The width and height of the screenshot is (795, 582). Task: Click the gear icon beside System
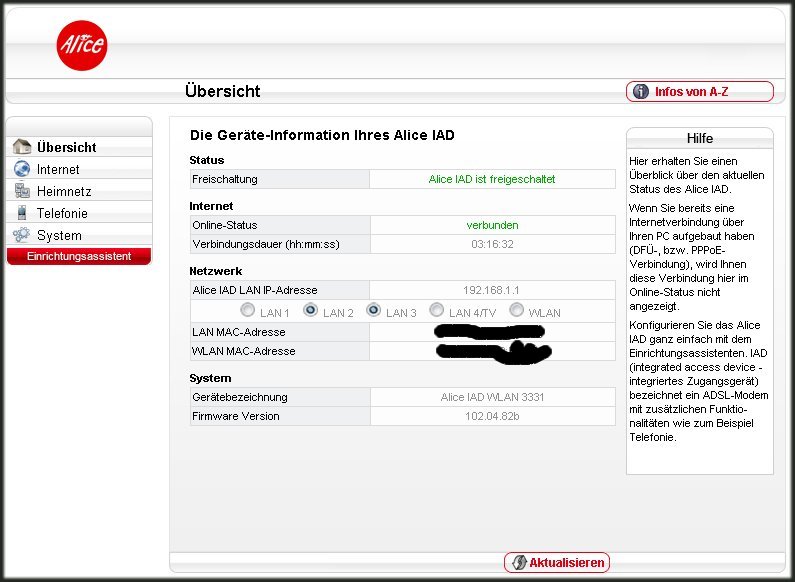point(22,235)
